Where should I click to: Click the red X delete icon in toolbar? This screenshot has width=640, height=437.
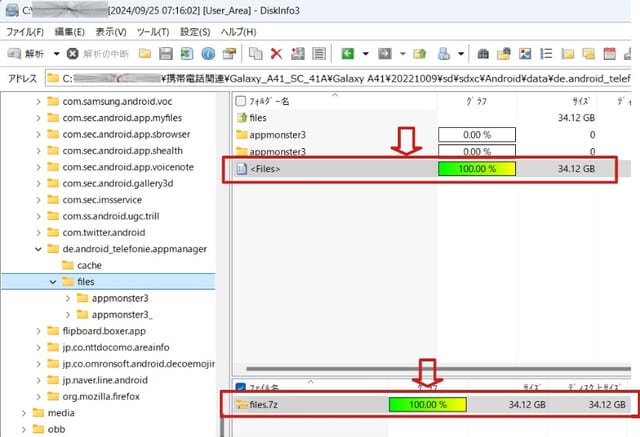pyautogui.click(x=276, y=53)
